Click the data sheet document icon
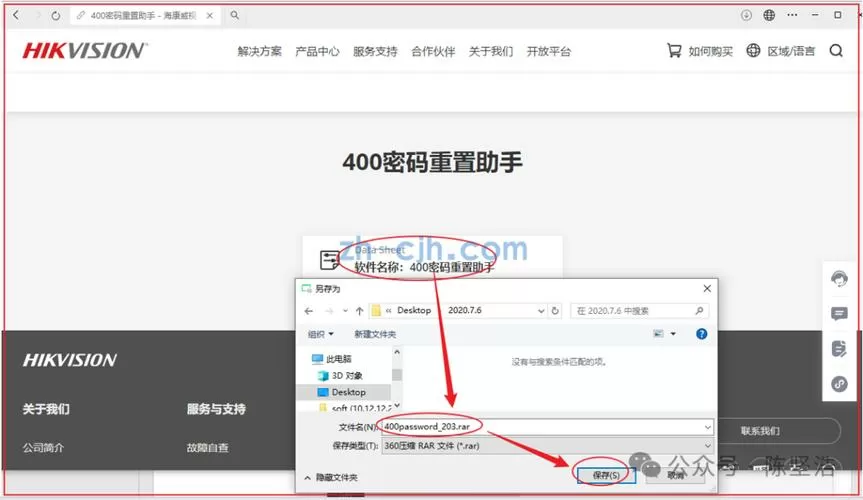 click(330, 259)
